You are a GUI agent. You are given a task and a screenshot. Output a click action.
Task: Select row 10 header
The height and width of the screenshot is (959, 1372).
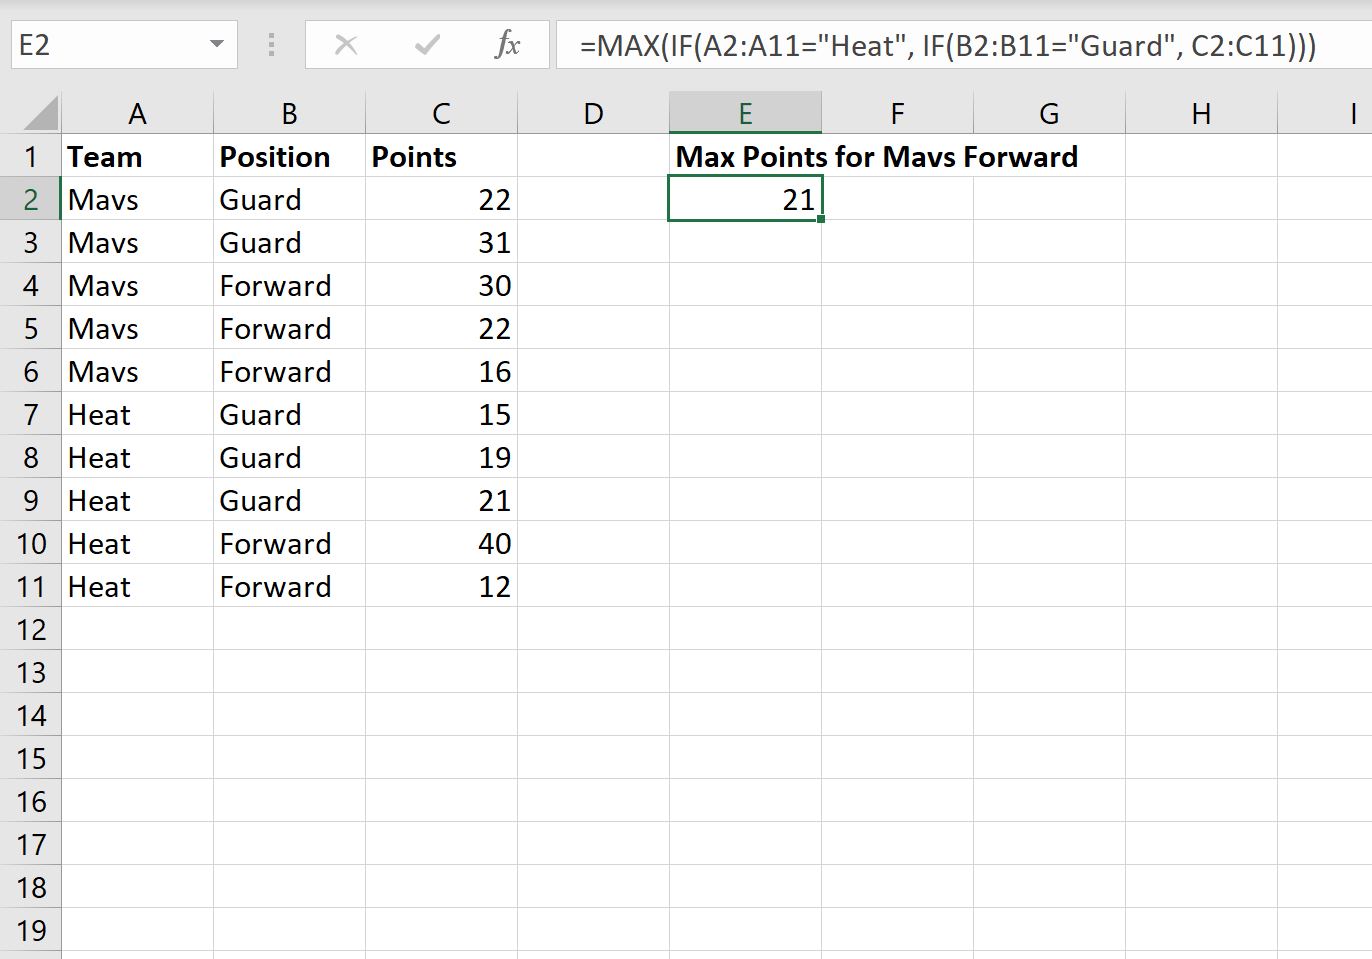pyautogui.click(x=31, y=544)
